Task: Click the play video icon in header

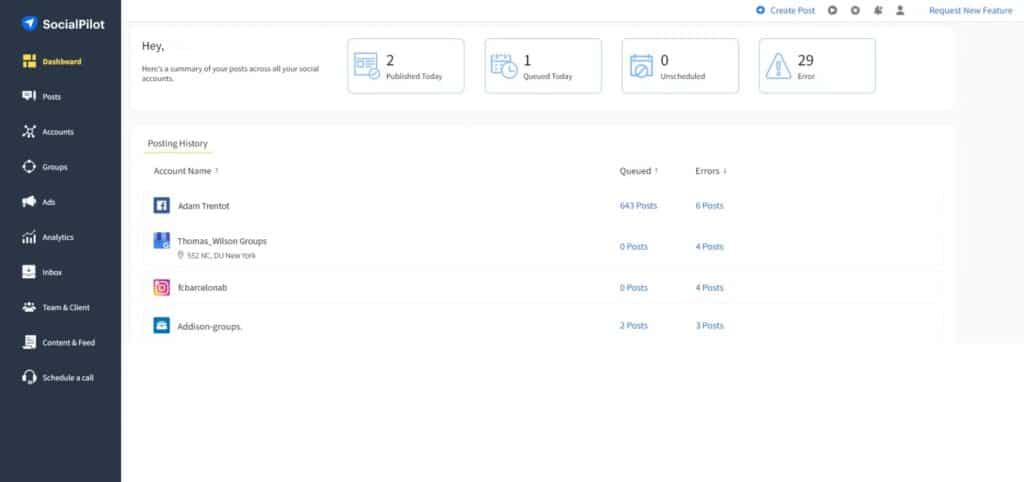Action: (832, 10)
